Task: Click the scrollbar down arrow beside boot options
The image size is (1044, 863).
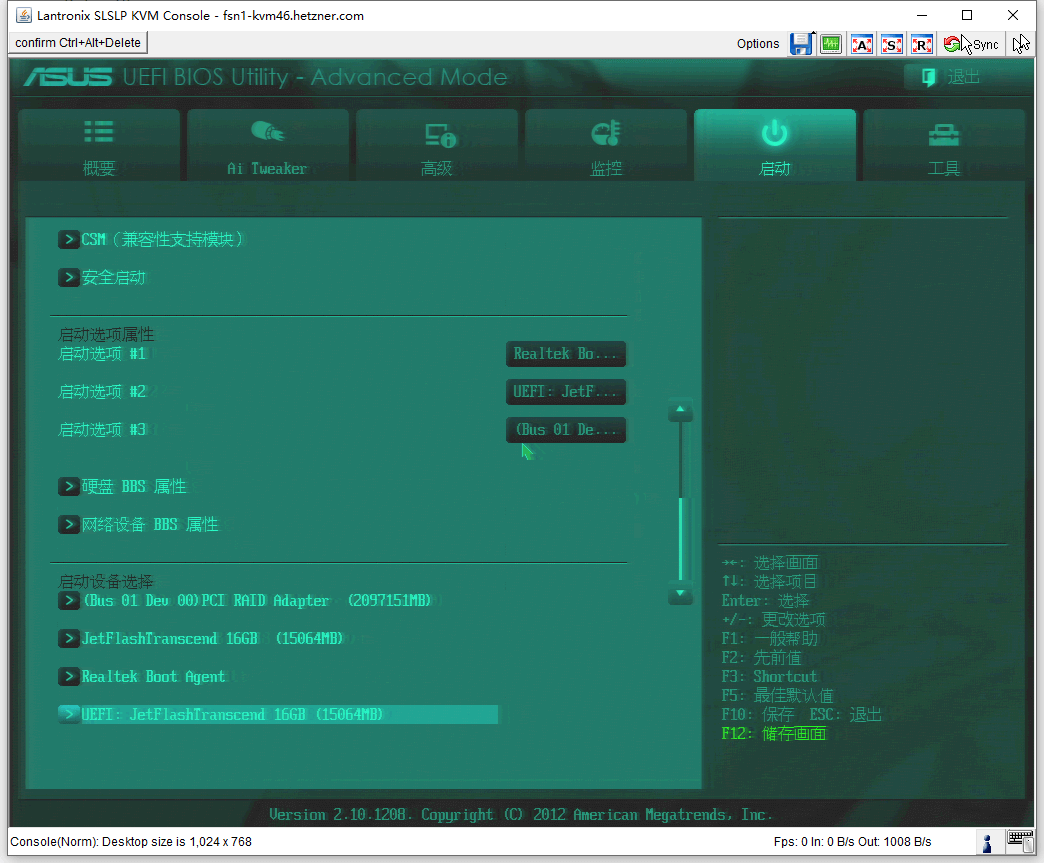Action: (x=680, y=595)
